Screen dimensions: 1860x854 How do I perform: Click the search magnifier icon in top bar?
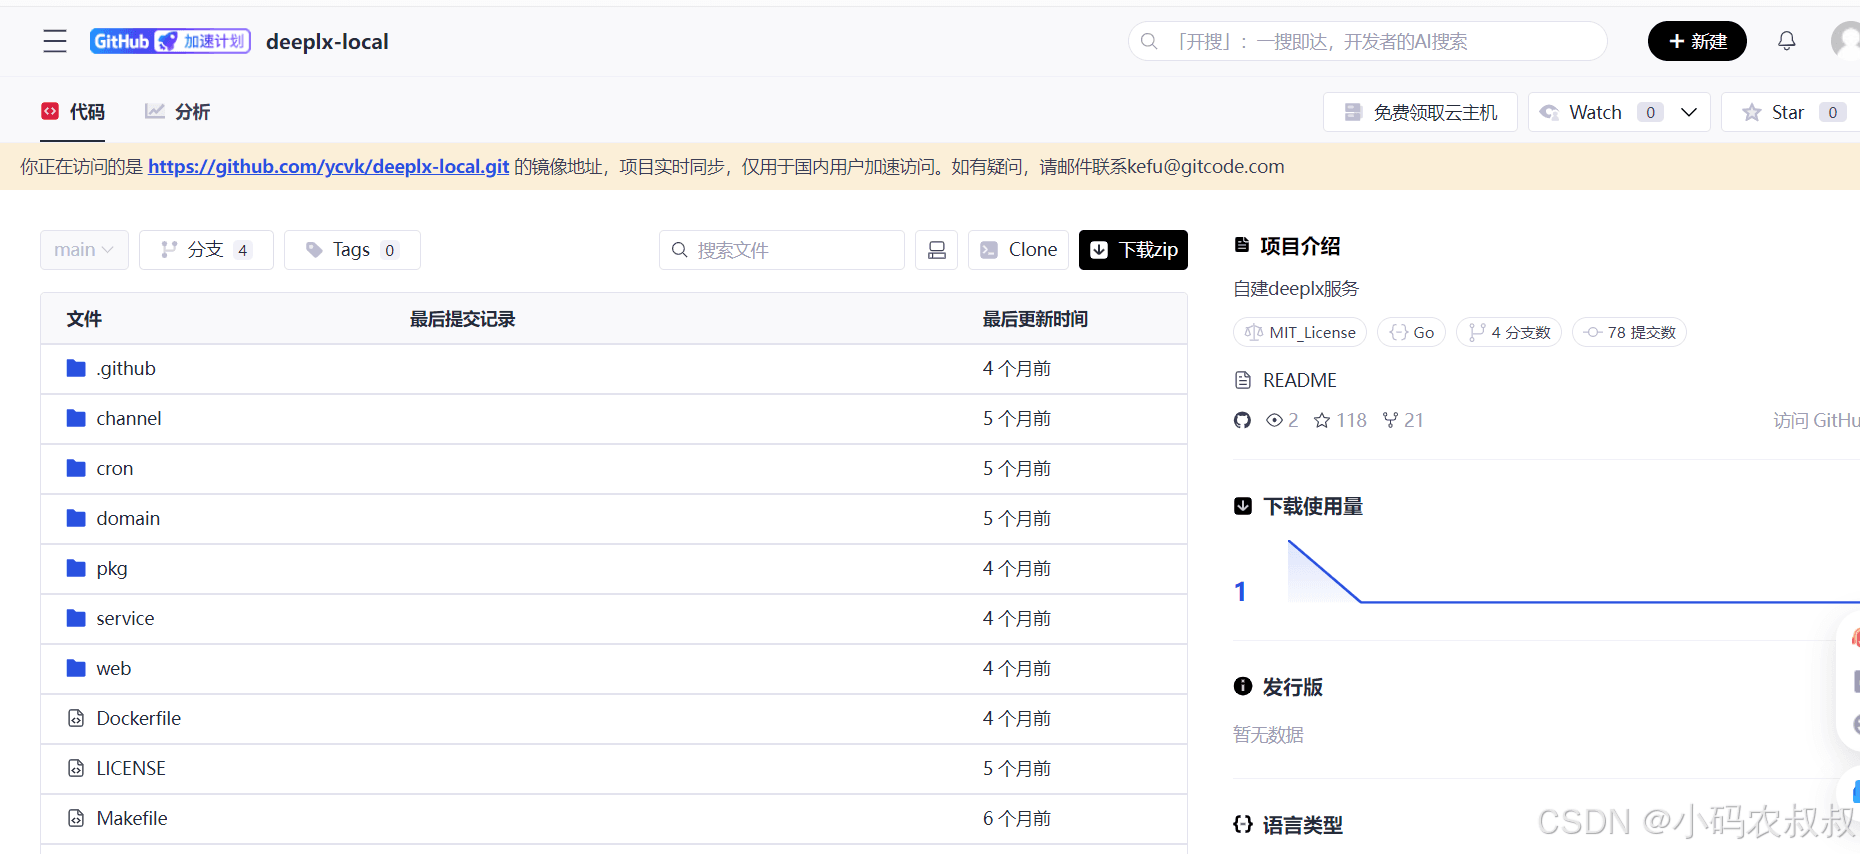click(x=1150, y=41)
